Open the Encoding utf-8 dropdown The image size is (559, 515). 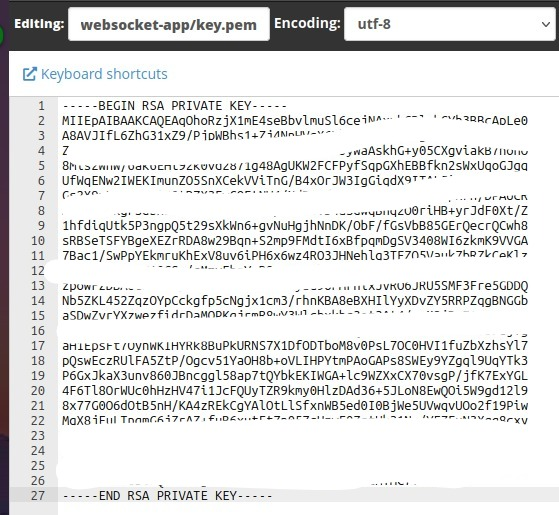pos(450,24)
